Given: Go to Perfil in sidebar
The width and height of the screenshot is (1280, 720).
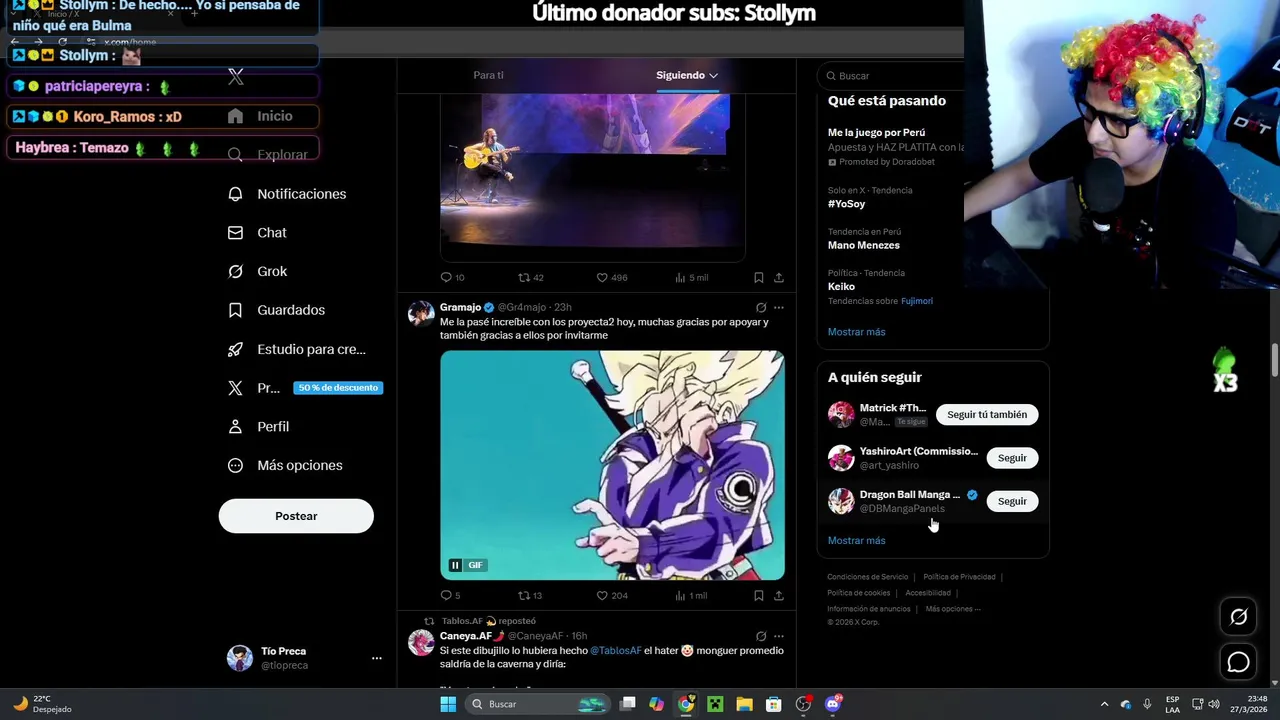Looking at the screenshot, I should tap(258, 426).
